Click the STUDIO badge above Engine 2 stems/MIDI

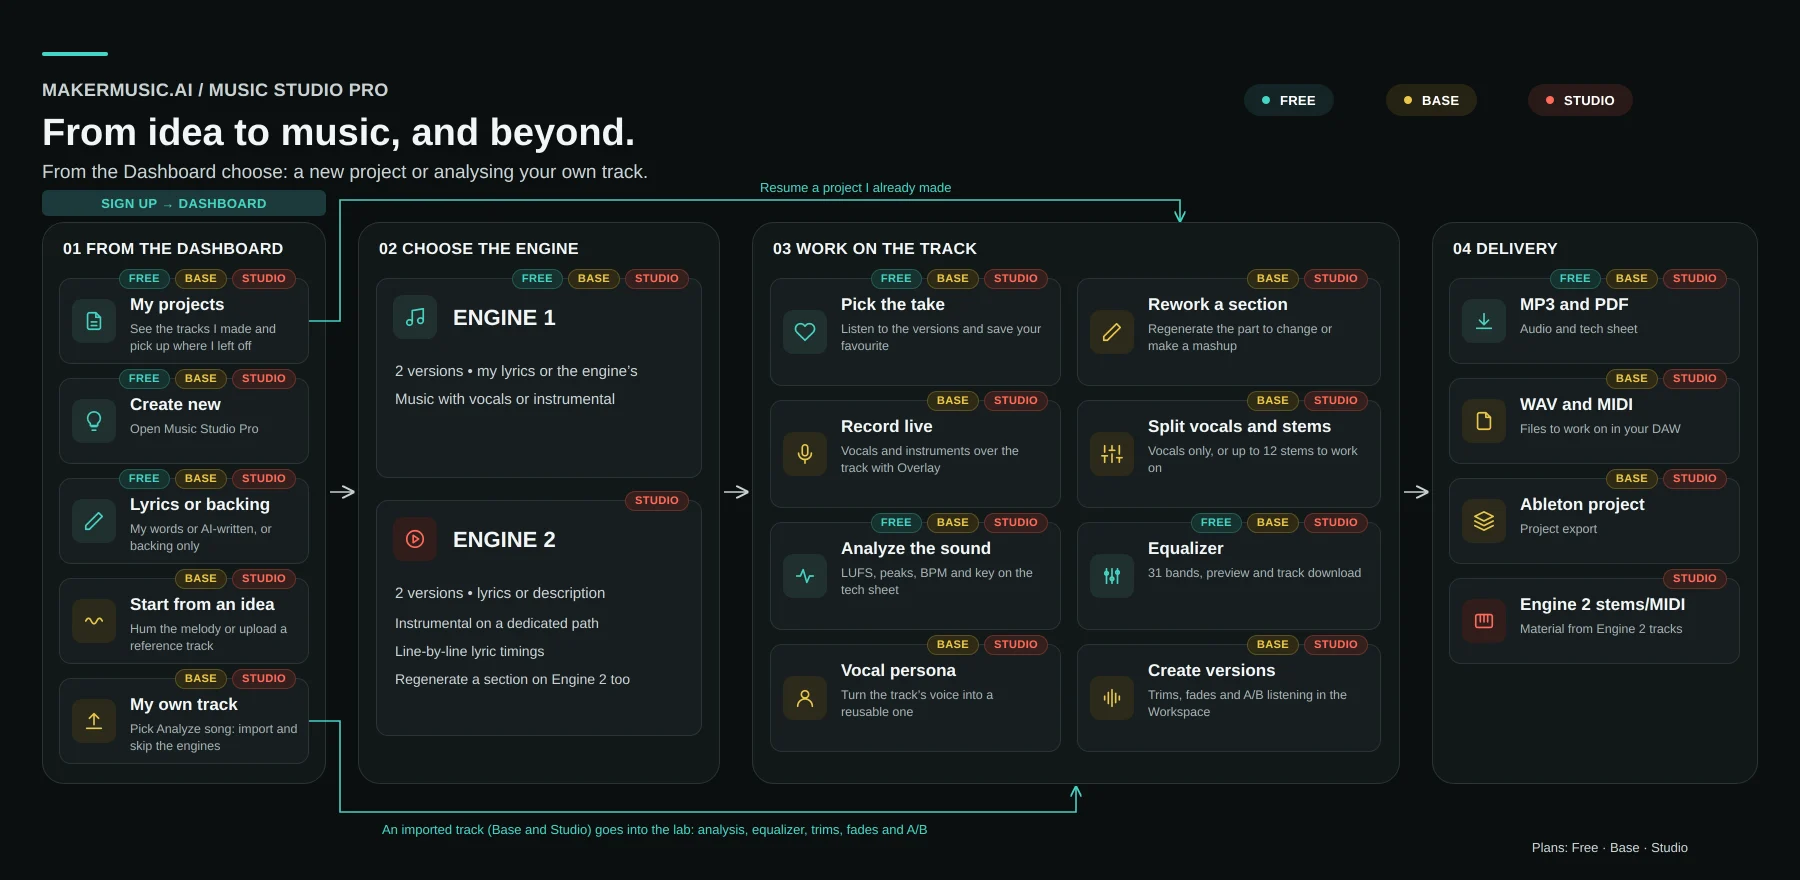pyautogui.click(x=1695, y=578)
